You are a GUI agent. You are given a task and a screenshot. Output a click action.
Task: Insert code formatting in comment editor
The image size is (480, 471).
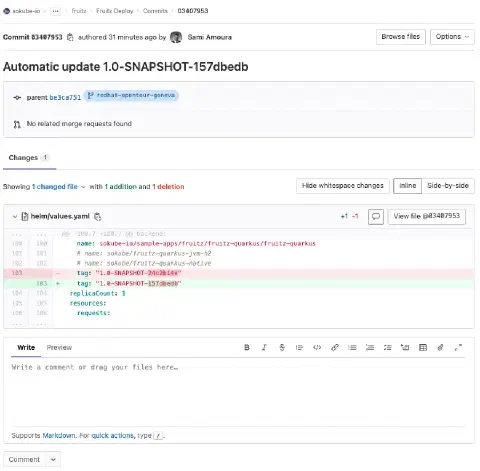coord(317,347)
